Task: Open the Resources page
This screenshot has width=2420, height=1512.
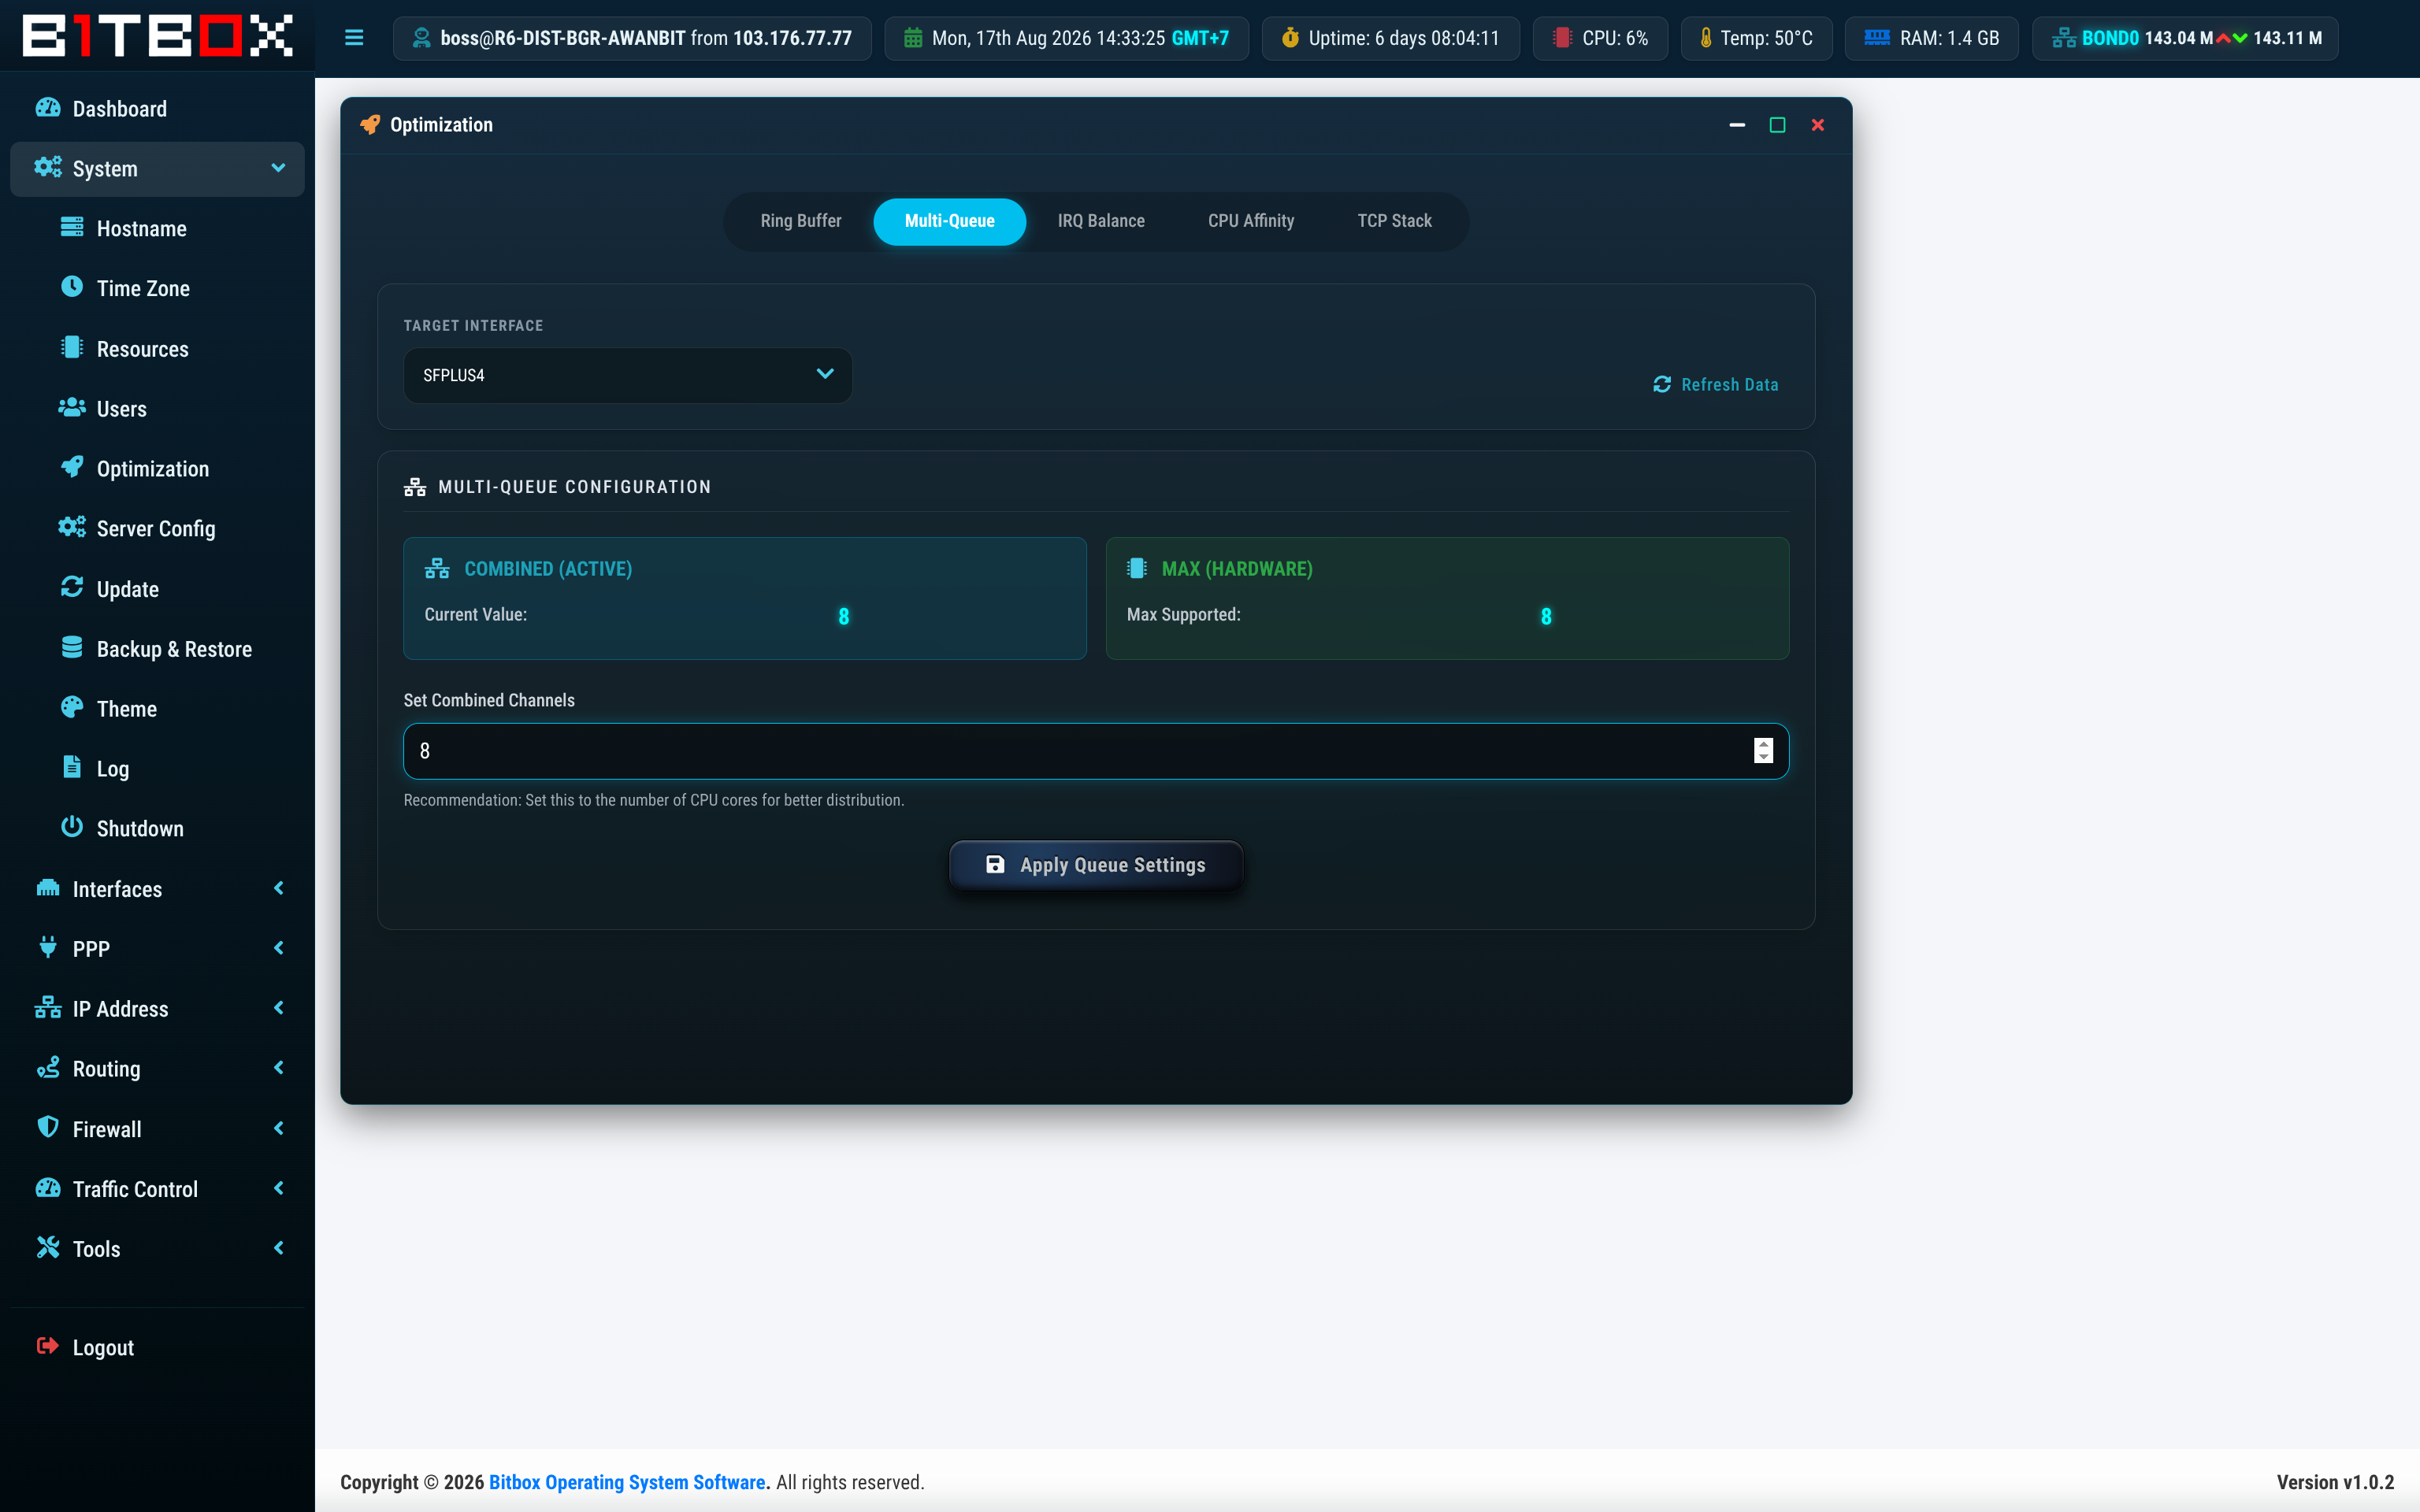Action: pos(157,349)
